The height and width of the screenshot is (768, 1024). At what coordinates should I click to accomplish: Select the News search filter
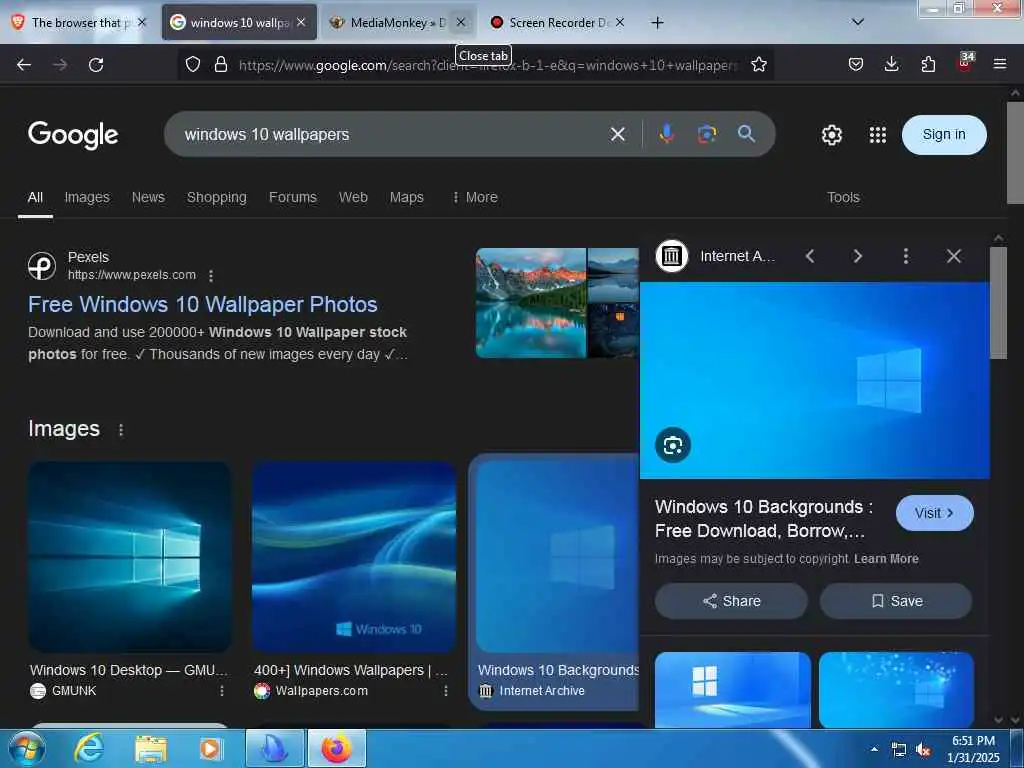click(148, 197)
